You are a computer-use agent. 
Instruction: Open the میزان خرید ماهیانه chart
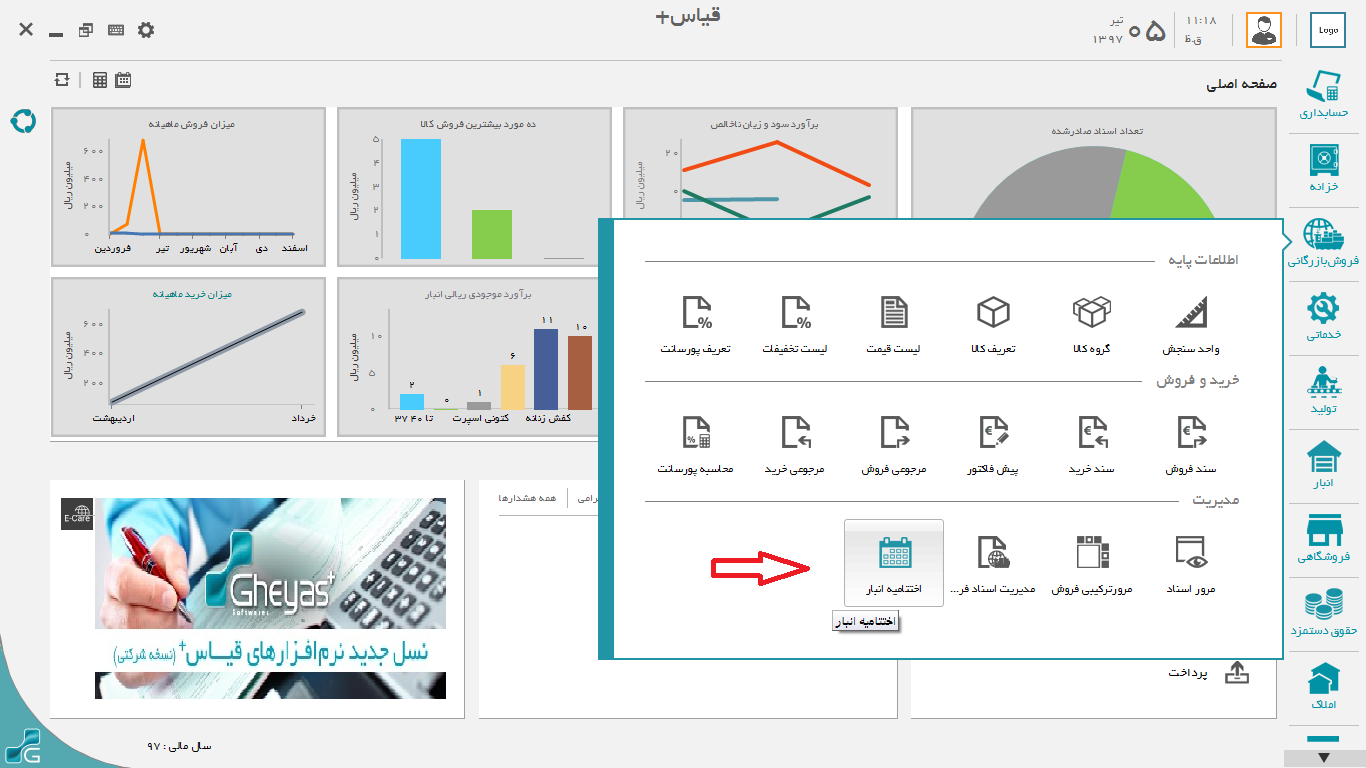click(x=188, y=357)
